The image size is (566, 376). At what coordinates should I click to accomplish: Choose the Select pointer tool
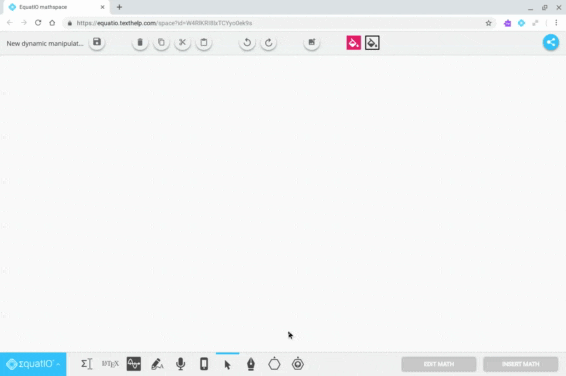coord(227,365)
